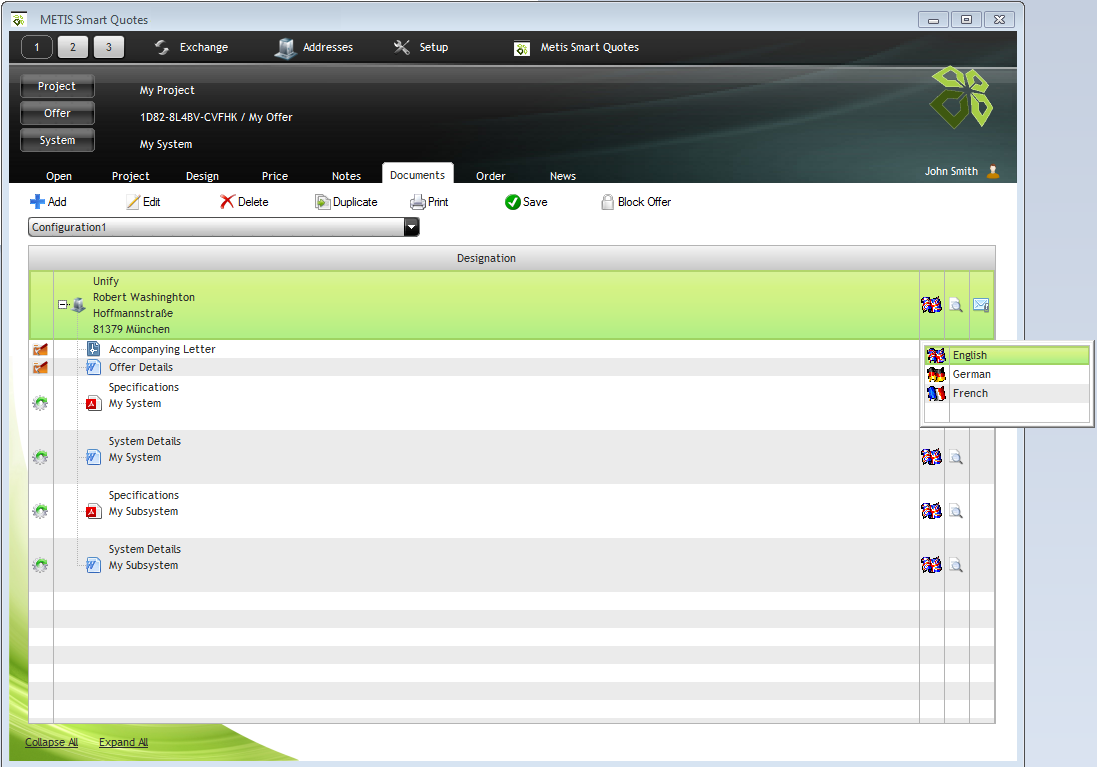The width and height of the screenshot is (1097, 767).
Task: Select the Offer Details document
Action: 141,367
